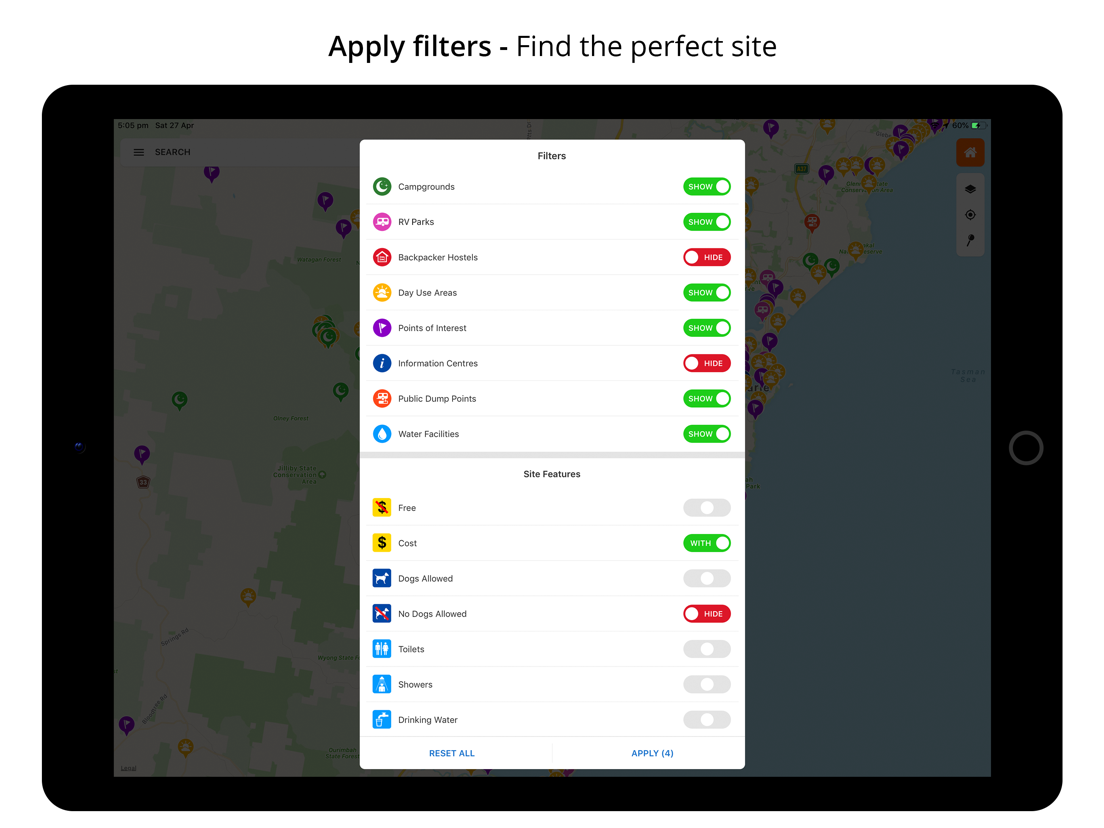This screenshot has width=1104, height=828.
Task: Click the Free no-dollar icon
Action: pyautogui.click(x=382, y=508)
